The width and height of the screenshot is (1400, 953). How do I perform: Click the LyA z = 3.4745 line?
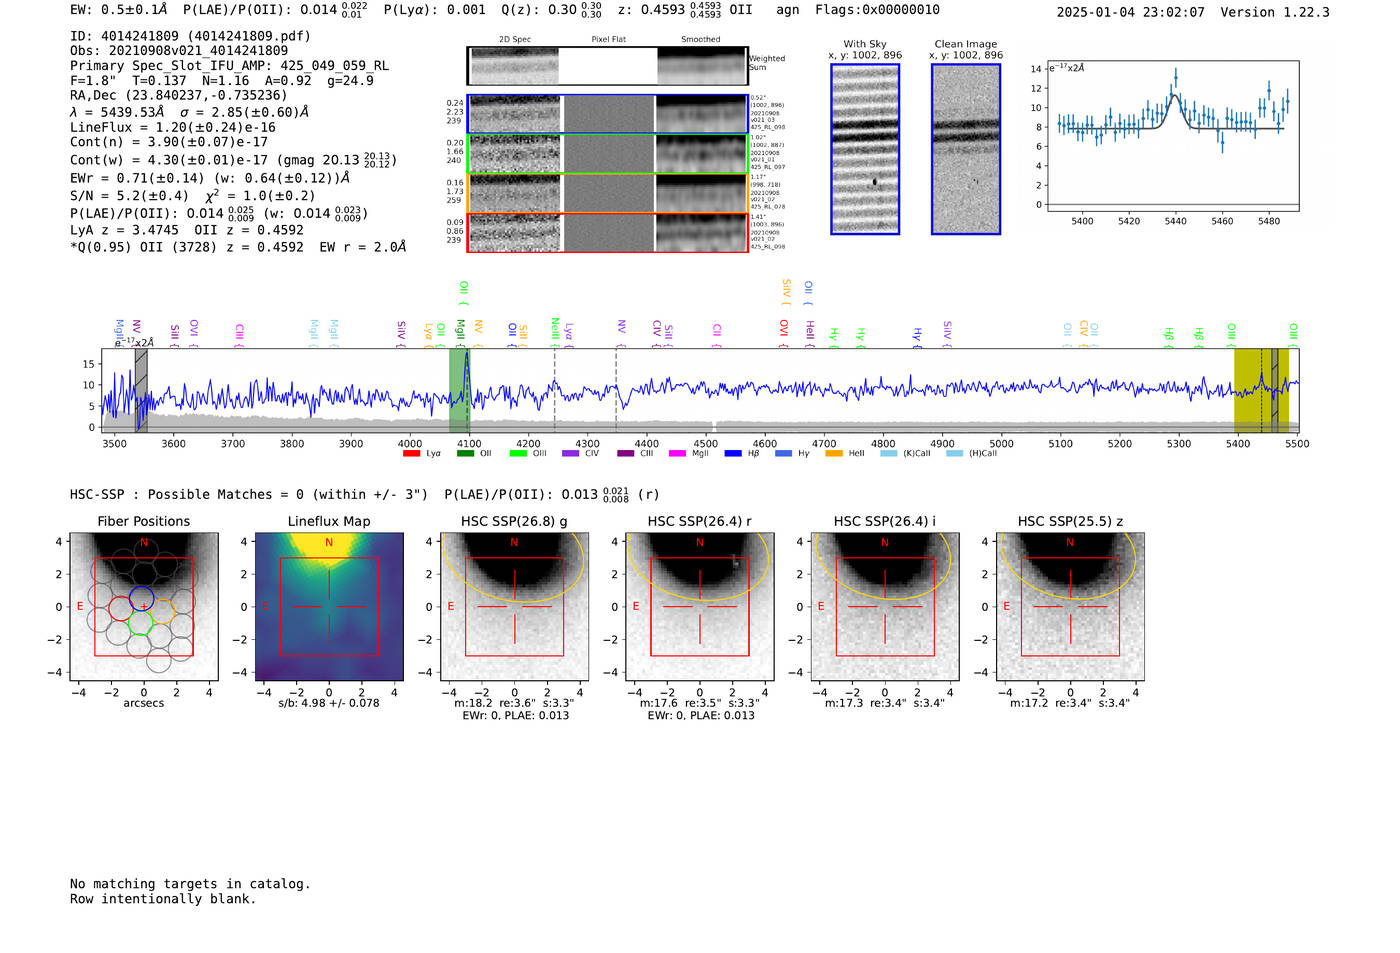pyautogui.click(x=187, y=230)
